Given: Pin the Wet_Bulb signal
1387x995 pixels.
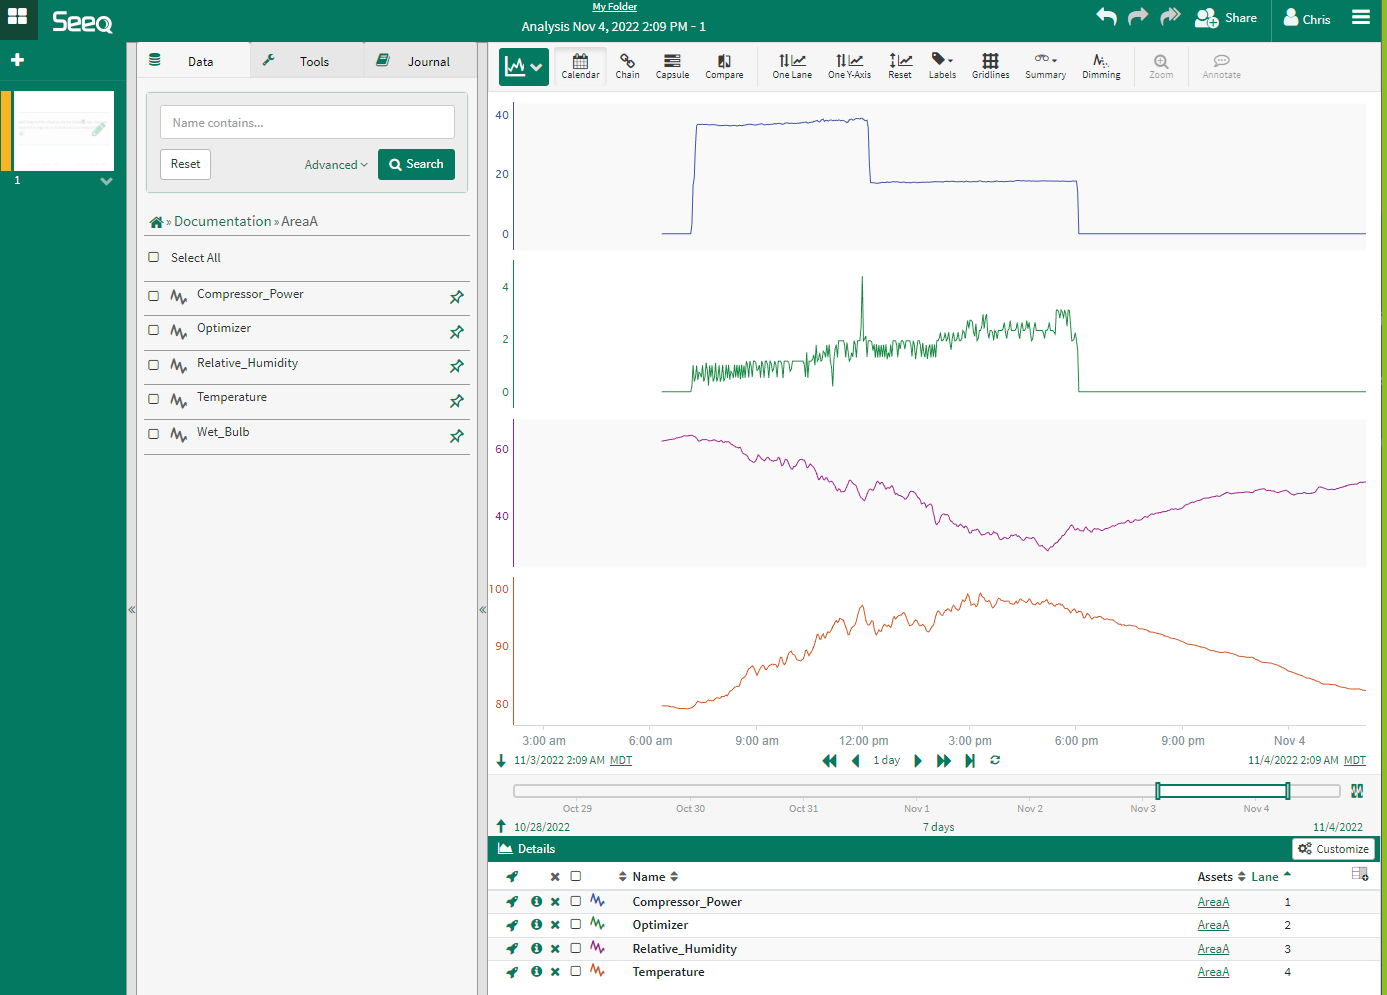Looking at the screenshot, I should tap(457, 436).
